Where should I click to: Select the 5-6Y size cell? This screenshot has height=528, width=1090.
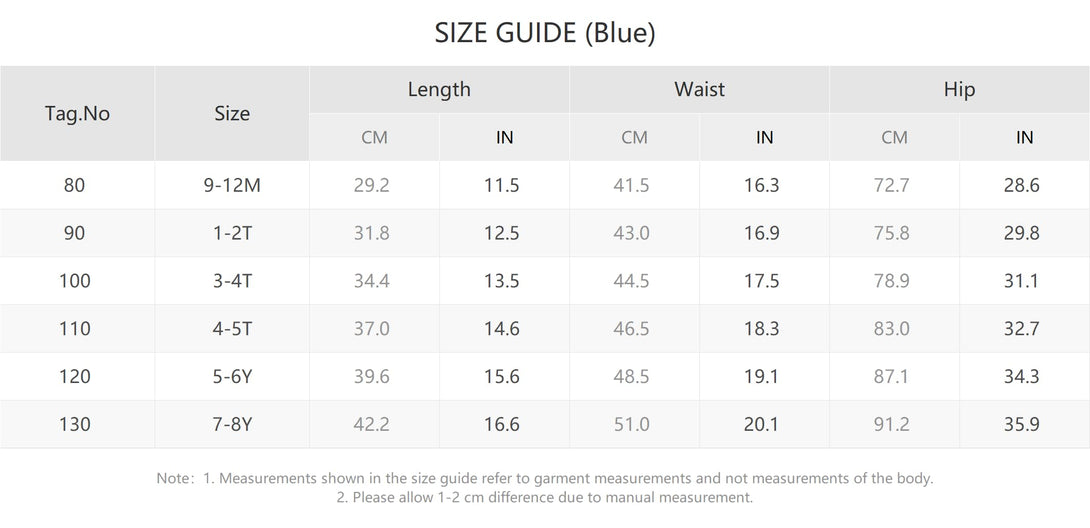[x=231, y=376]
